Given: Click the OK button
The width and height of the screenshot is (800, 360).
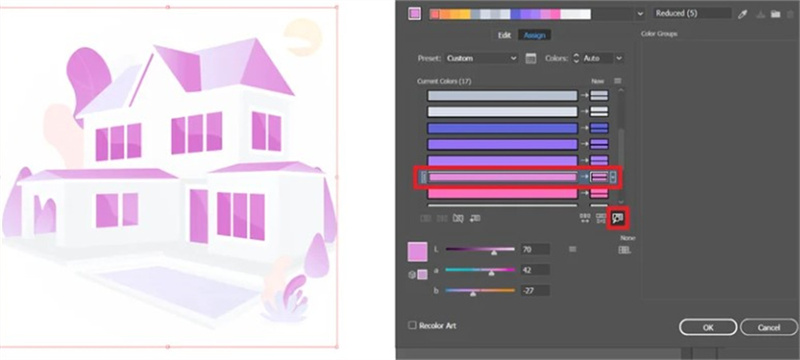Looking at the screenshot, I should pyautogui.click(x=708, y=327).
